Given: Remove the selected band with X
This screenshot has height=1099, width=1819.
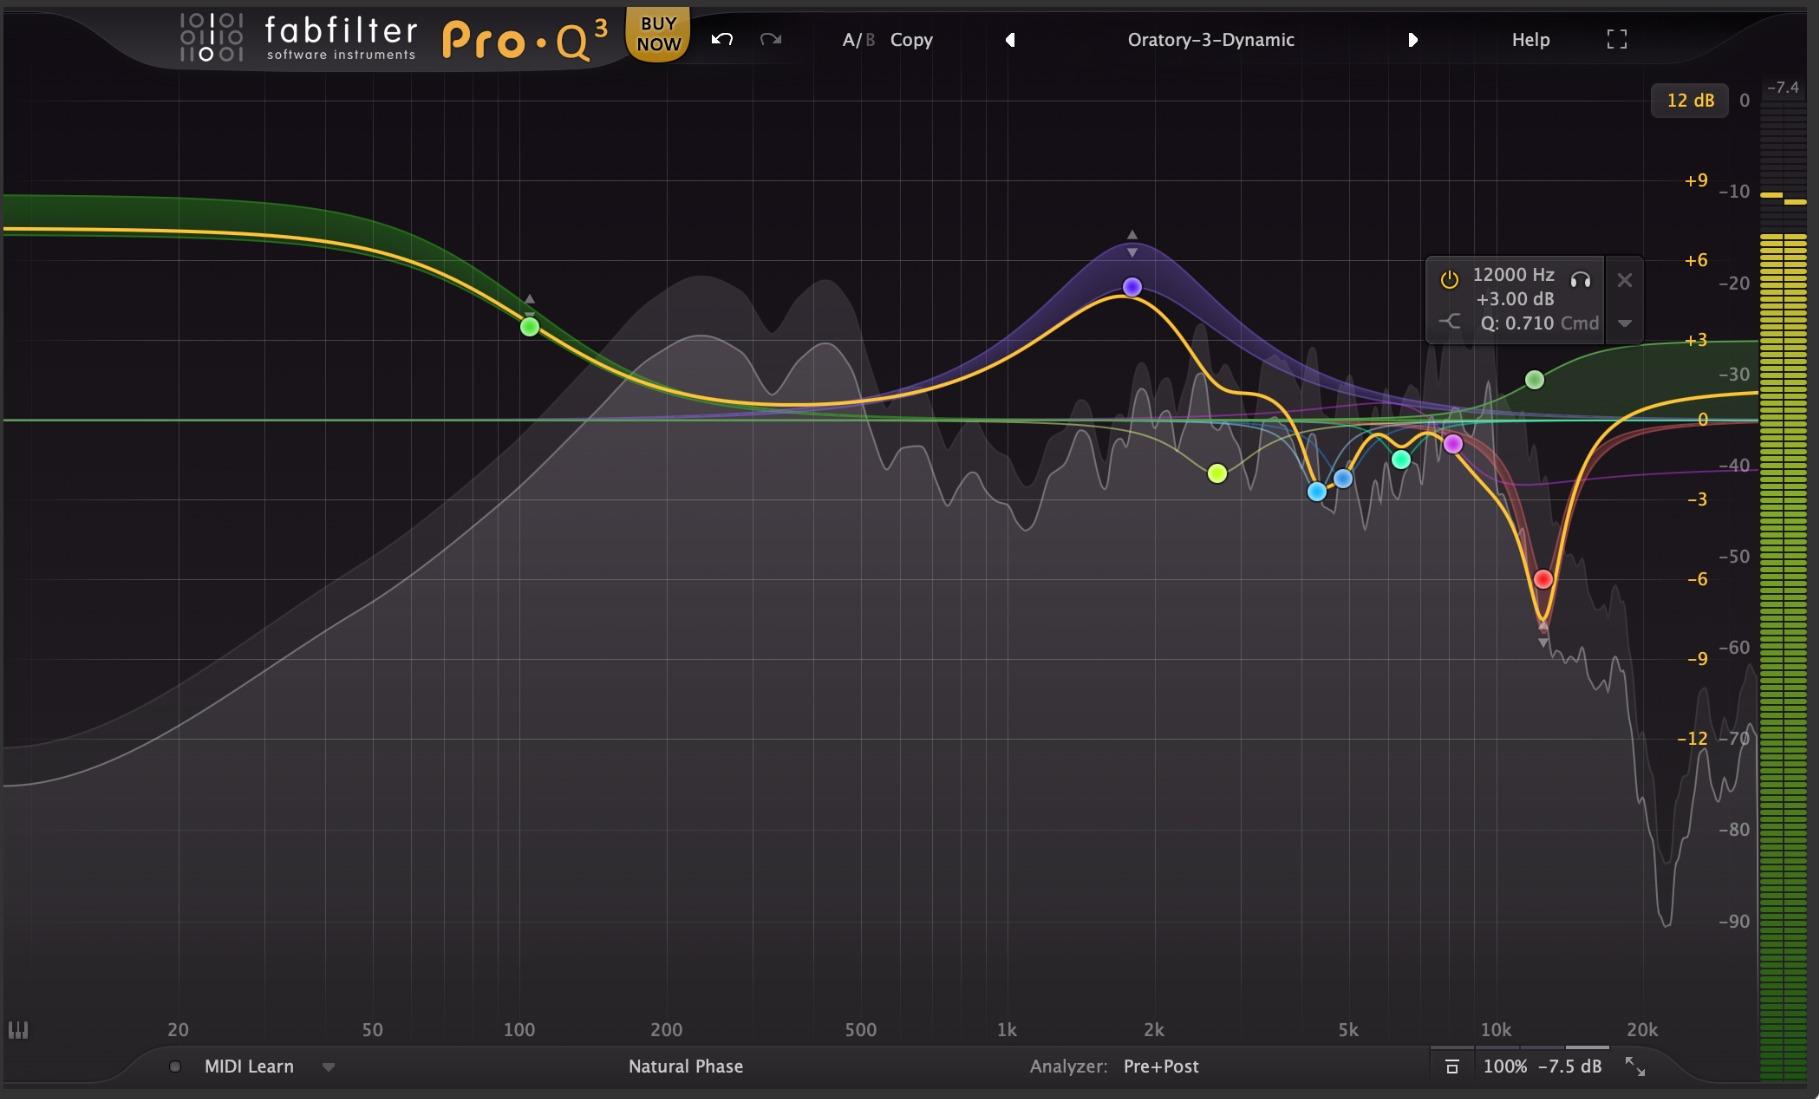Looking at the screenshot, I should (1625, 280).
